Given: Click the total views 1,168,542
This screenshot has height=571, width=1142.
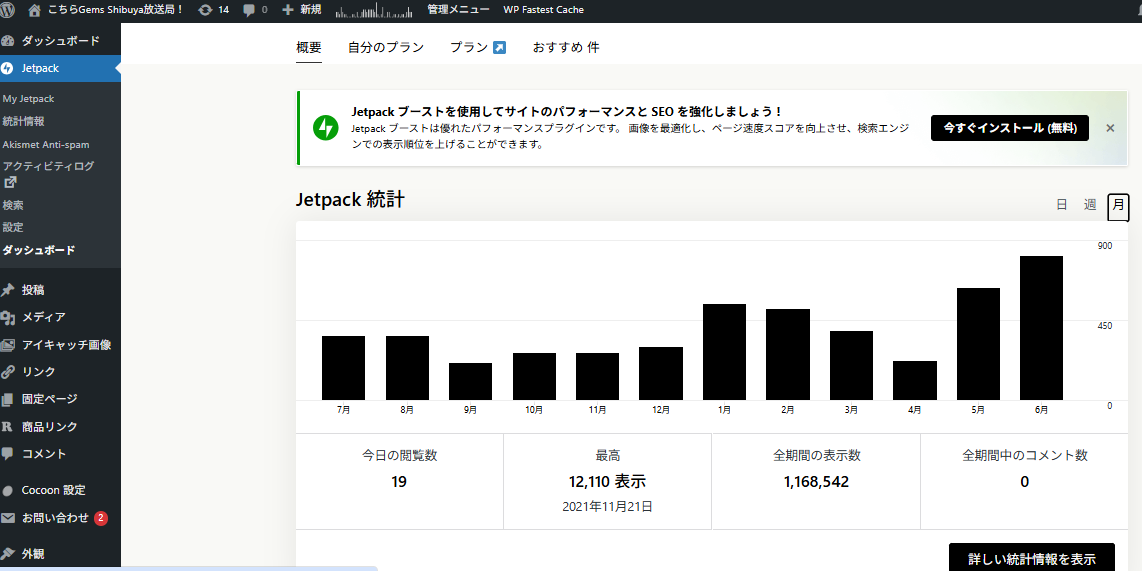Looking at the screenshot, I should pos(816,482).
